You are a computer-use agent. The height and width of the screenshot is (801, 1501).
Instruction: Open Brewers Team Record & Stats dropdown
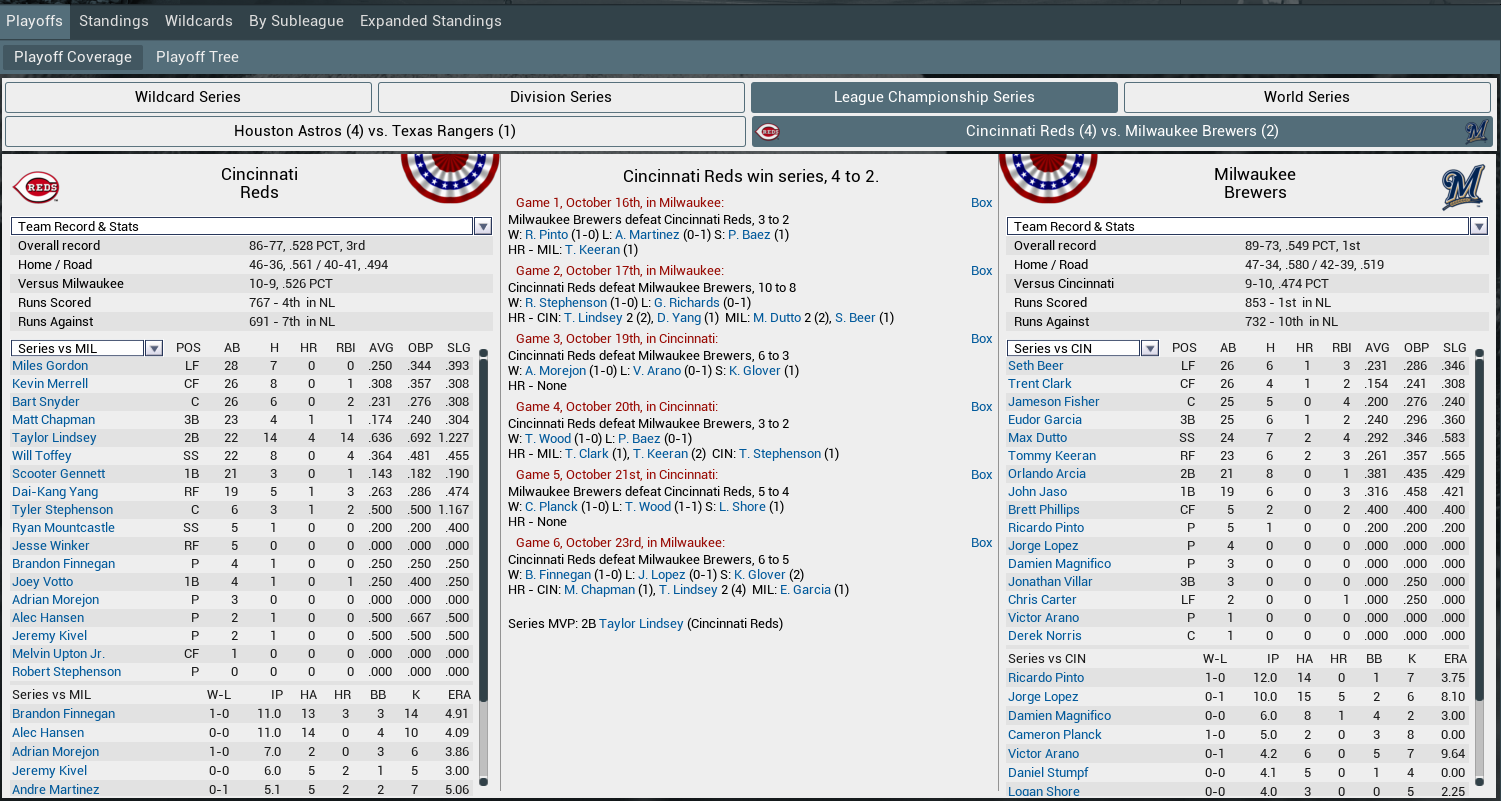click(1478, 227)
